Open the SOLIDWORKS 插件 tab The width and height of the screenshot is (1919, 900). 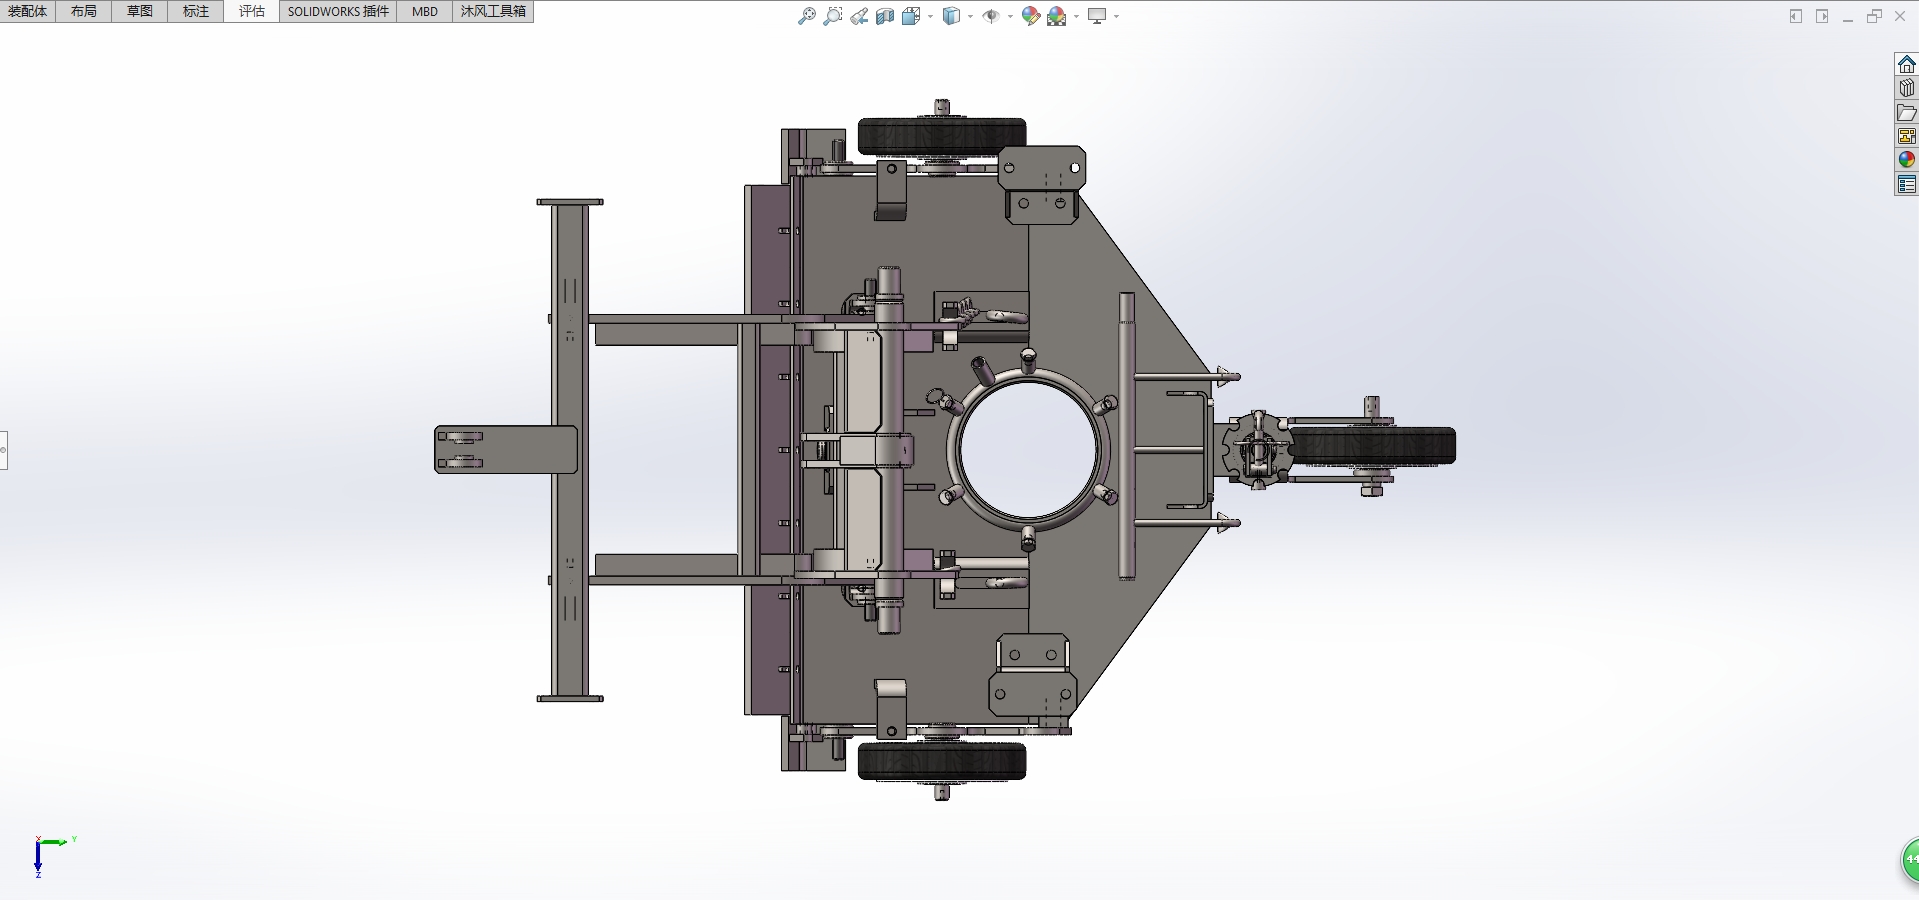click(338, 11)
